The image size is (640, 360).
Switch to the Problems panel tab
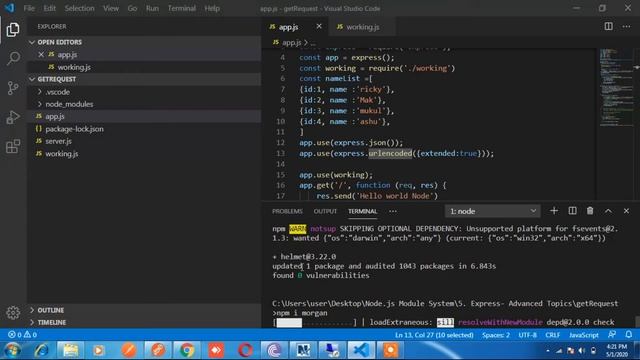click(x=287, y=211)
